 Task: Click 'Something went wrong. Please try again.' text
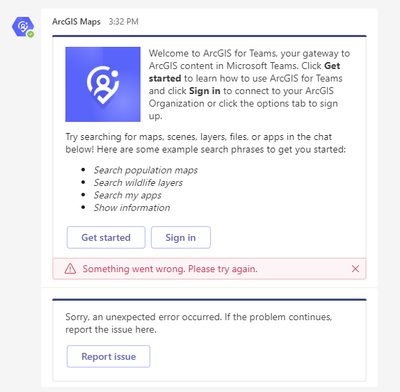click(170, 269)
